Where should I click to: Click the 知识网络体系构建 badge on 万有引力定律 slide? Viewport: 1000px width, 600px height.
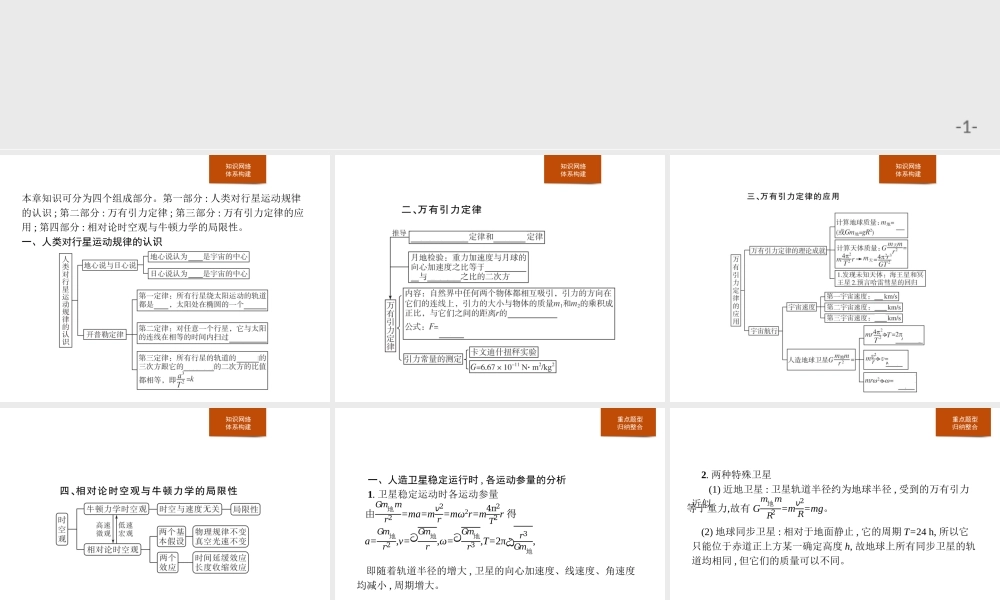point(573,169)
